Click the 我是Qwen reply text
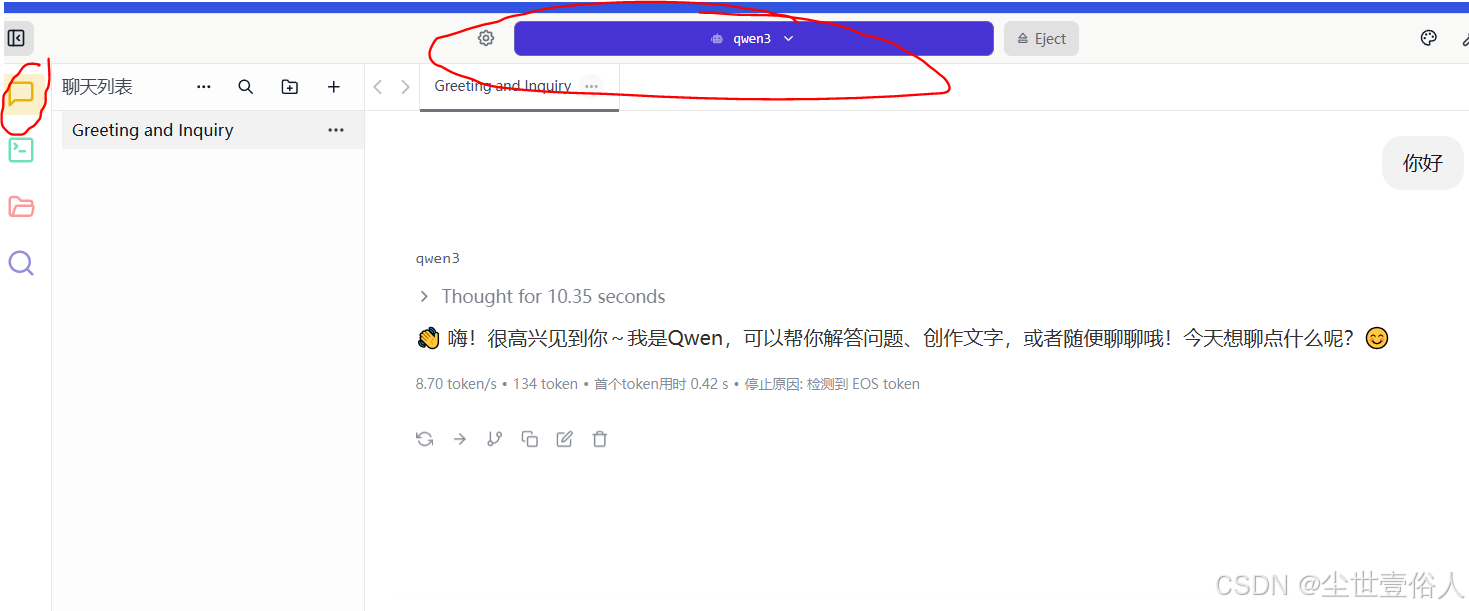The width and height of the screenshot is (1469, 611). pyautogui.click(x=675, y=339)
